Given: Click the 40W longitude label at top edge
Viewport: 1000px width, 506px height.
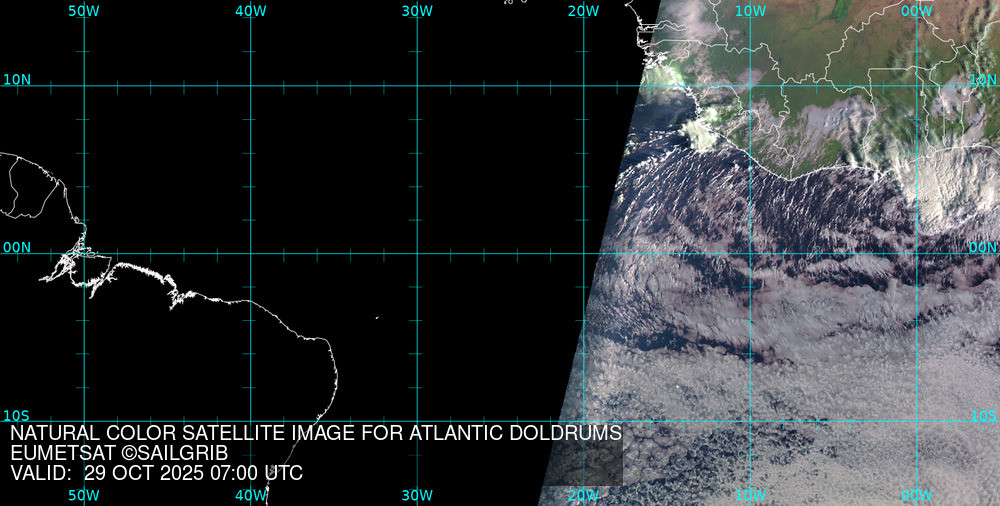Looking at the screenshot, I should 250,11.
